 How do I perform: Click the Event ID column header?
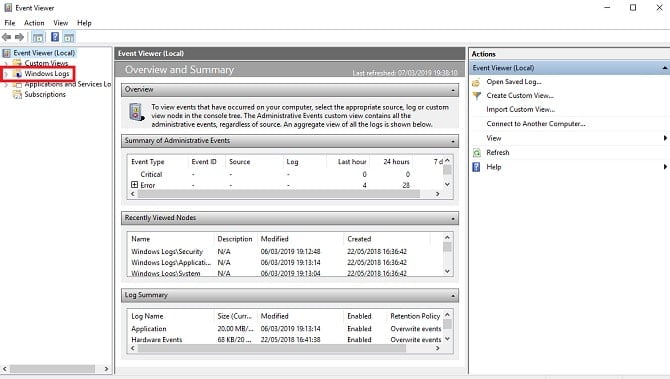(x=204, y=162)
